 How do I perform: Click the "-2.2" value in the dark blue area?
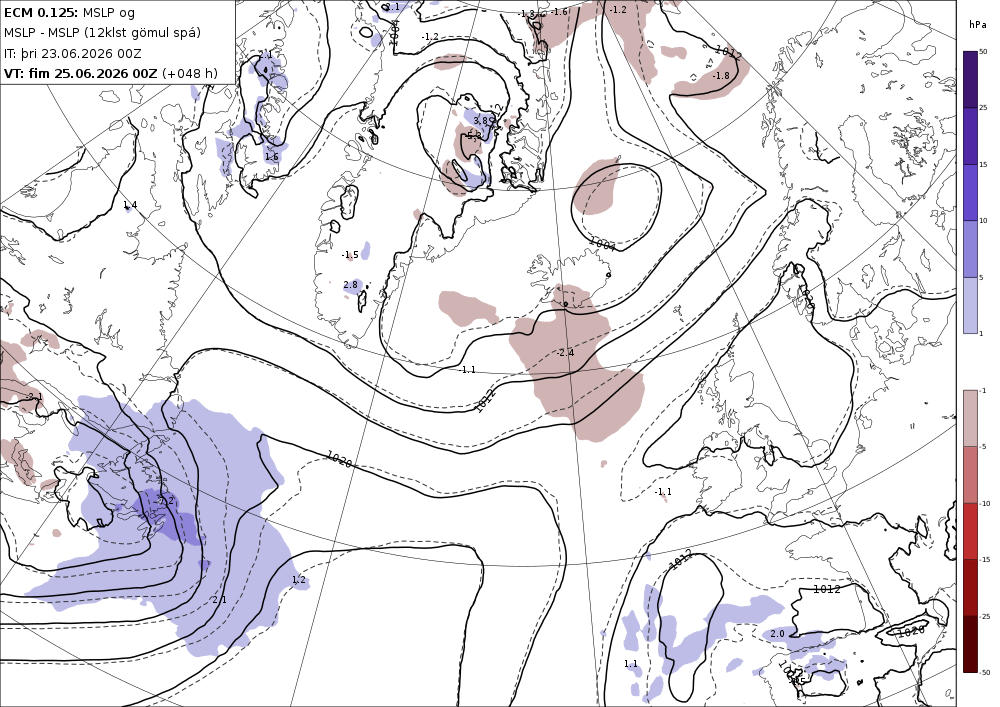click(165, 500)
